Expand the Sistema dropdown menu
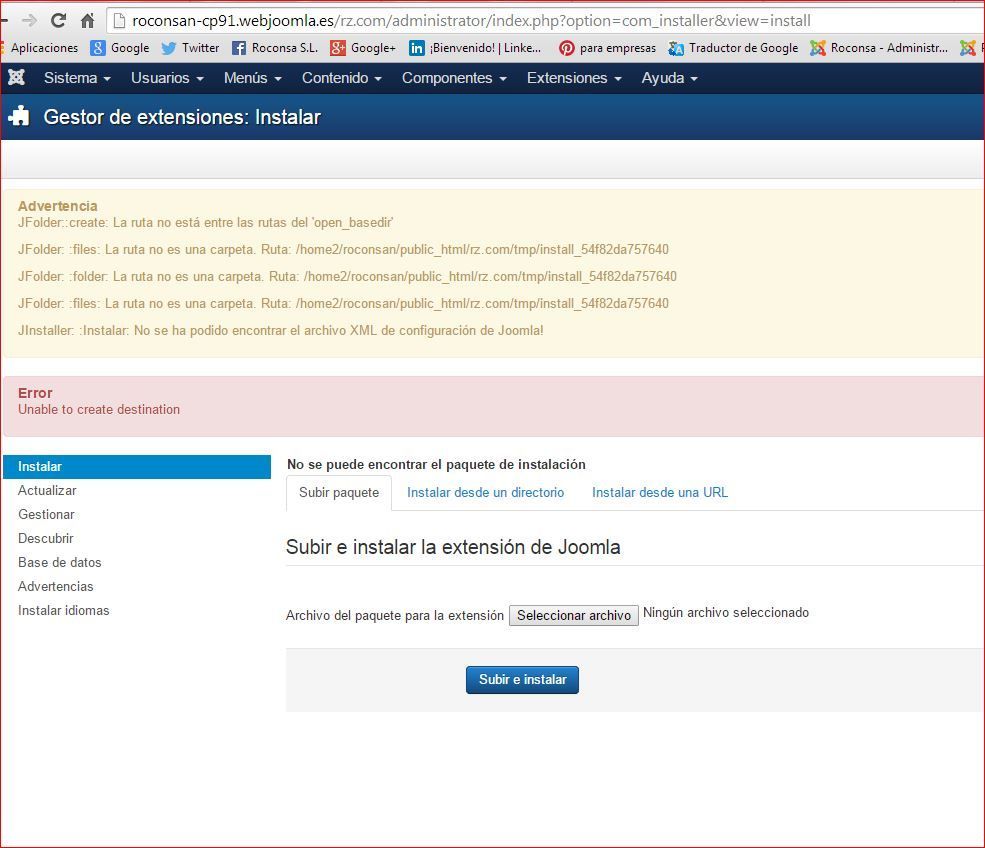The height and width of the screenshot is (848, 985). [x=77, y=78]
